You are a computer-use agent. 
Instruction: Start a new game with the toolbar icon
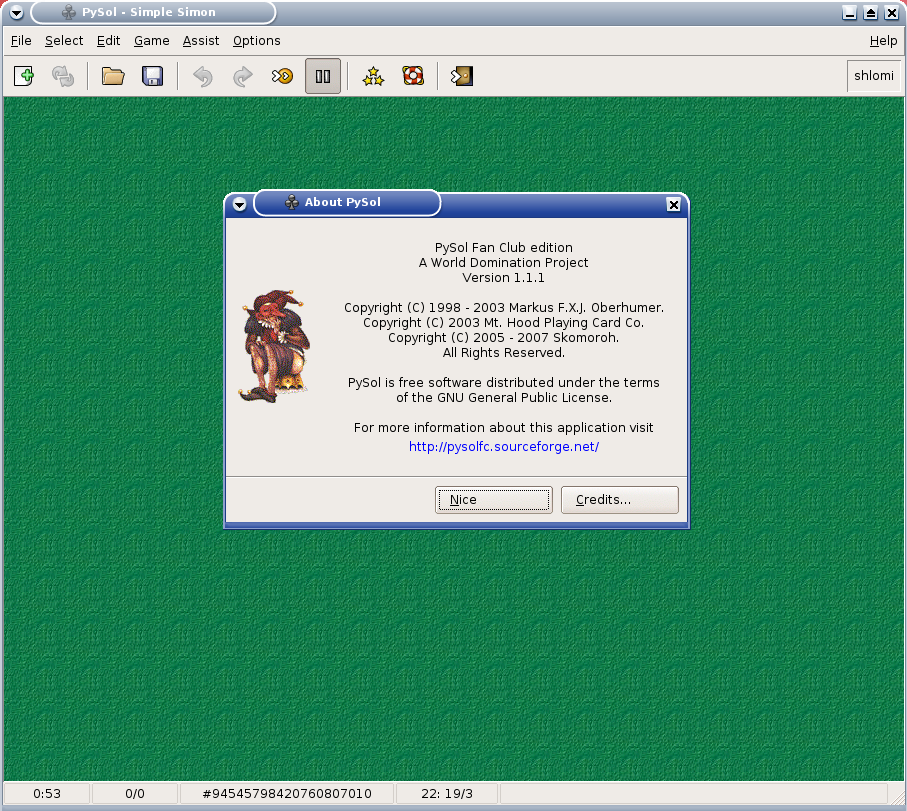coord(24,76)
